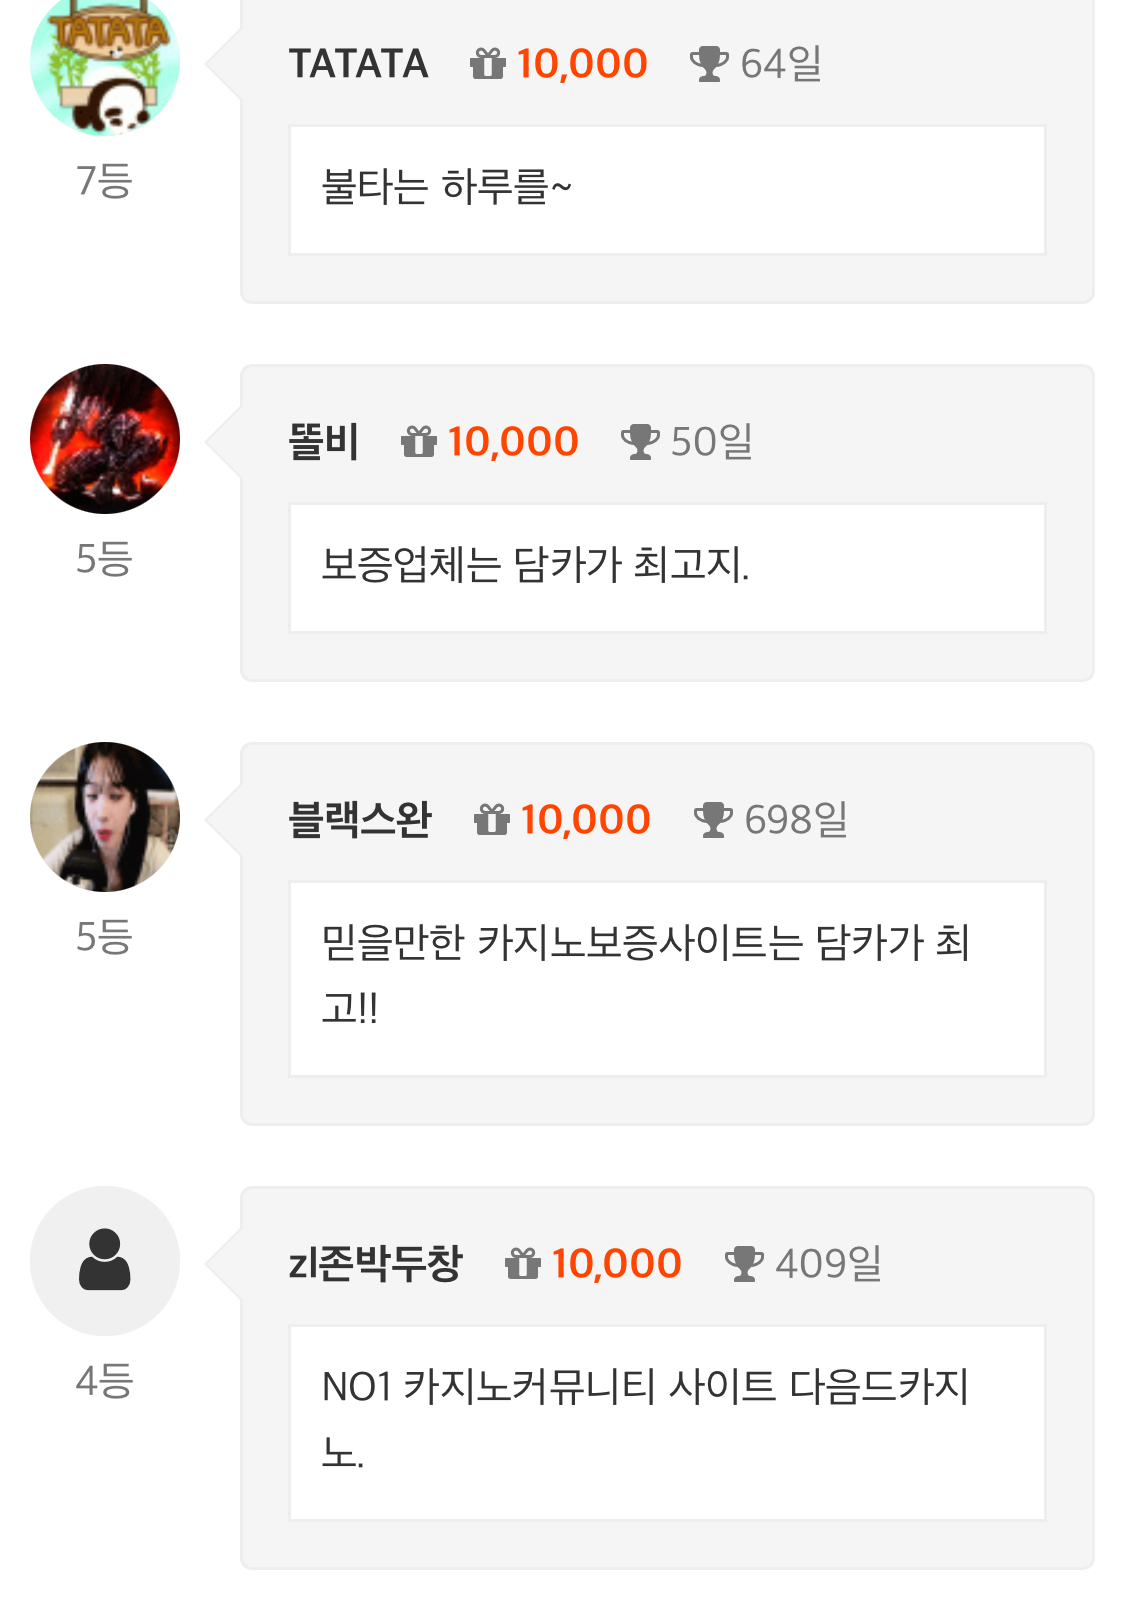Click 지존박두창's default user avatar icon

[105, 1261]
